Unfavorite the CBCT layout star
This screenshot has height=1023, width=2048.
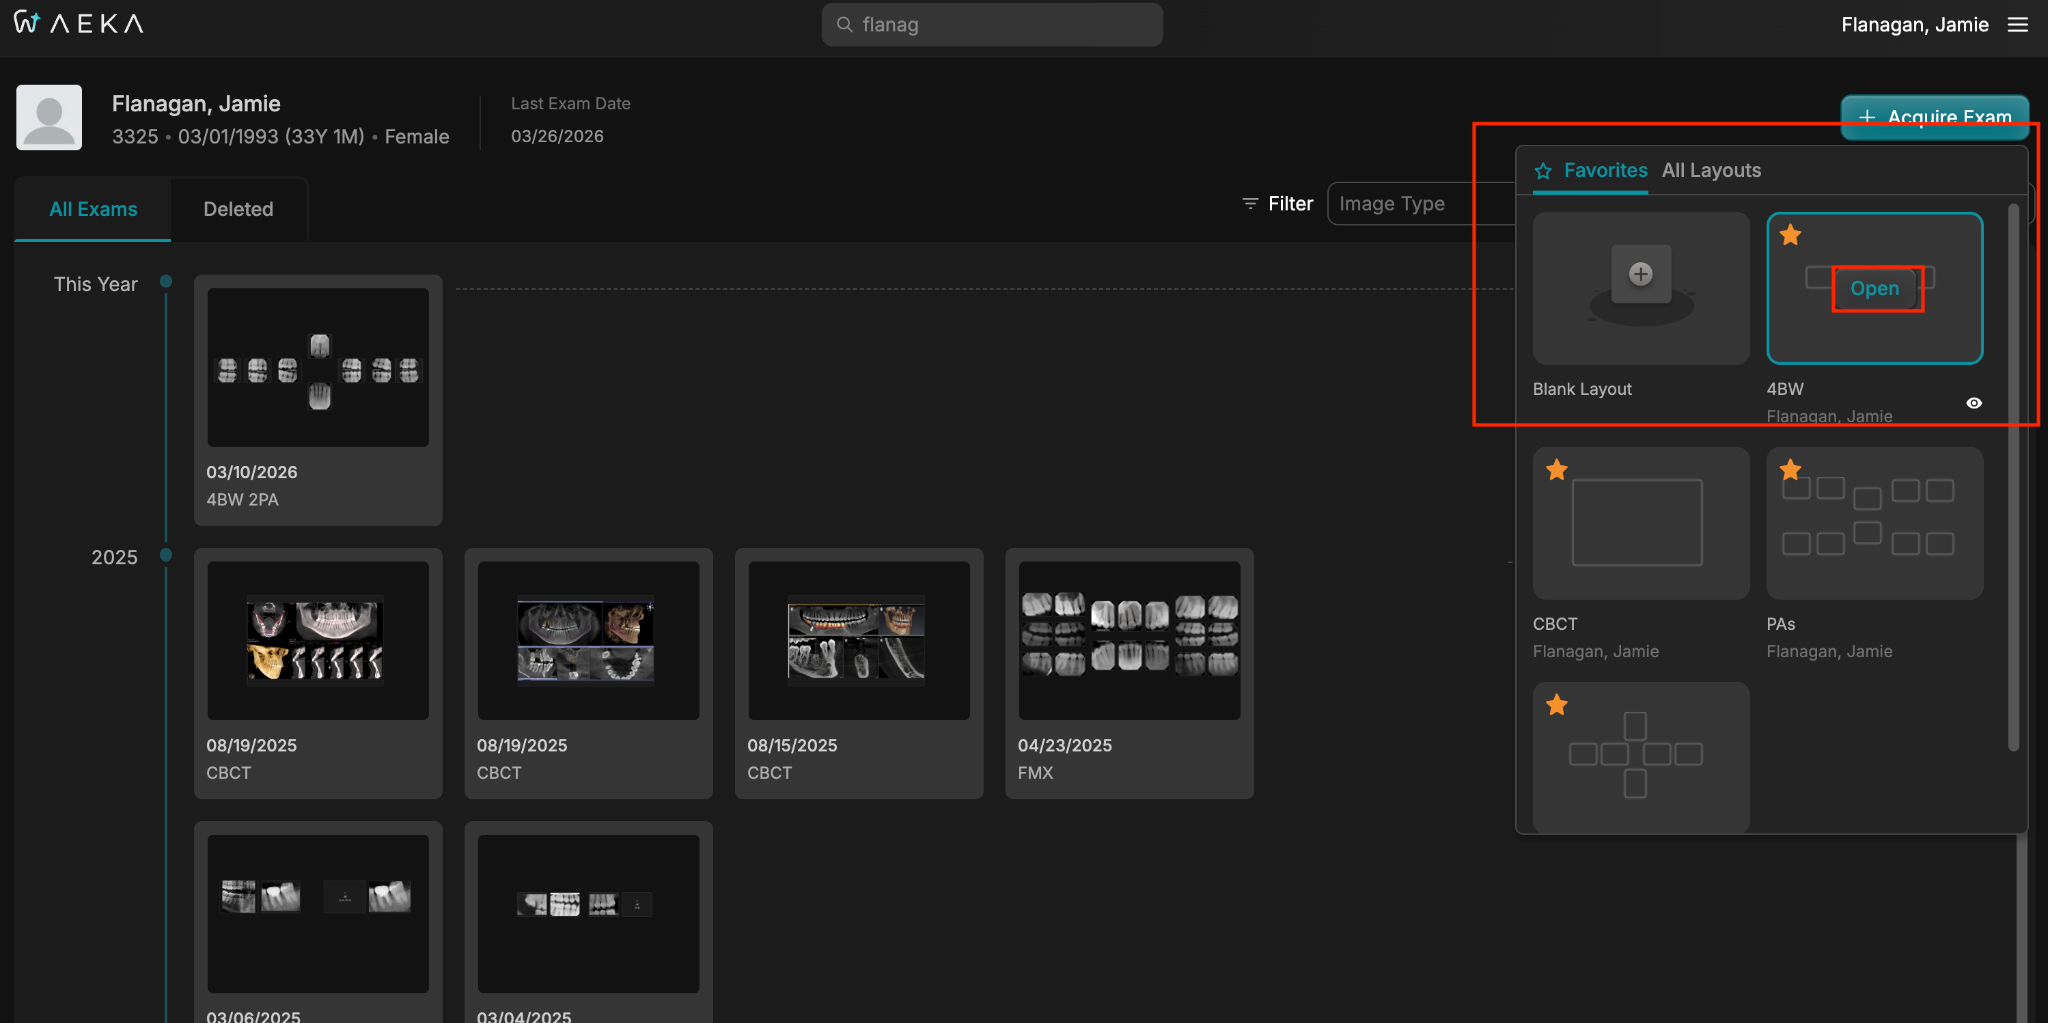(1557, 470)
